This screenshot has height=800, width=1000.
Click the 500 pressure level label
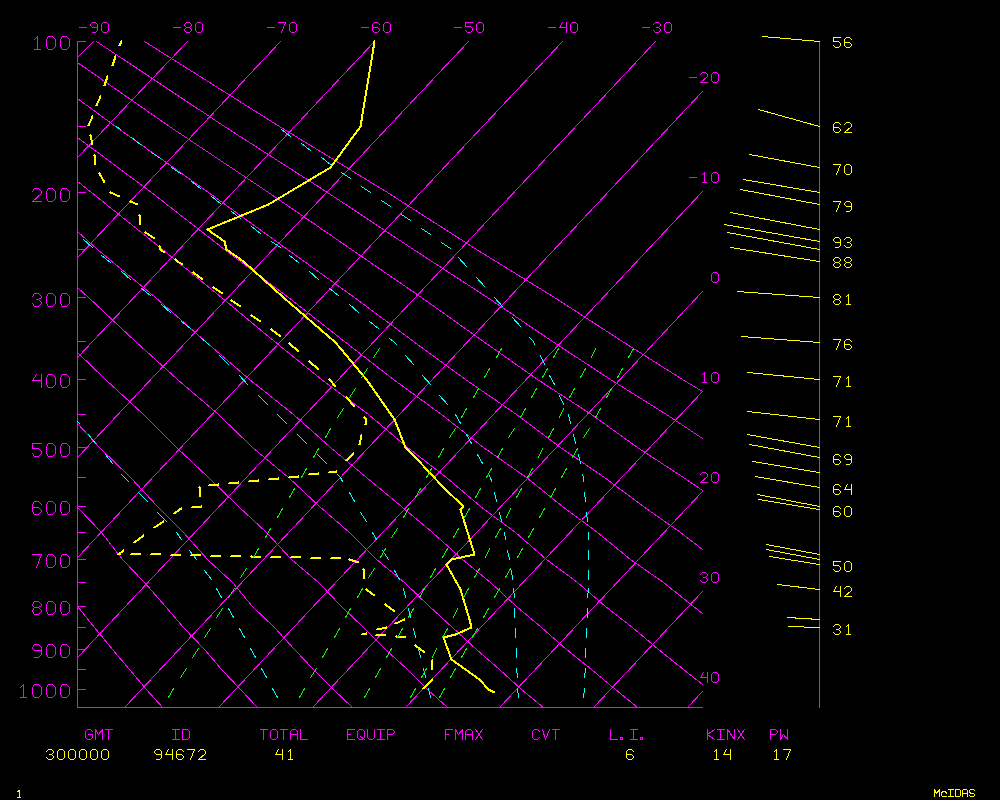tap(51, 450)
